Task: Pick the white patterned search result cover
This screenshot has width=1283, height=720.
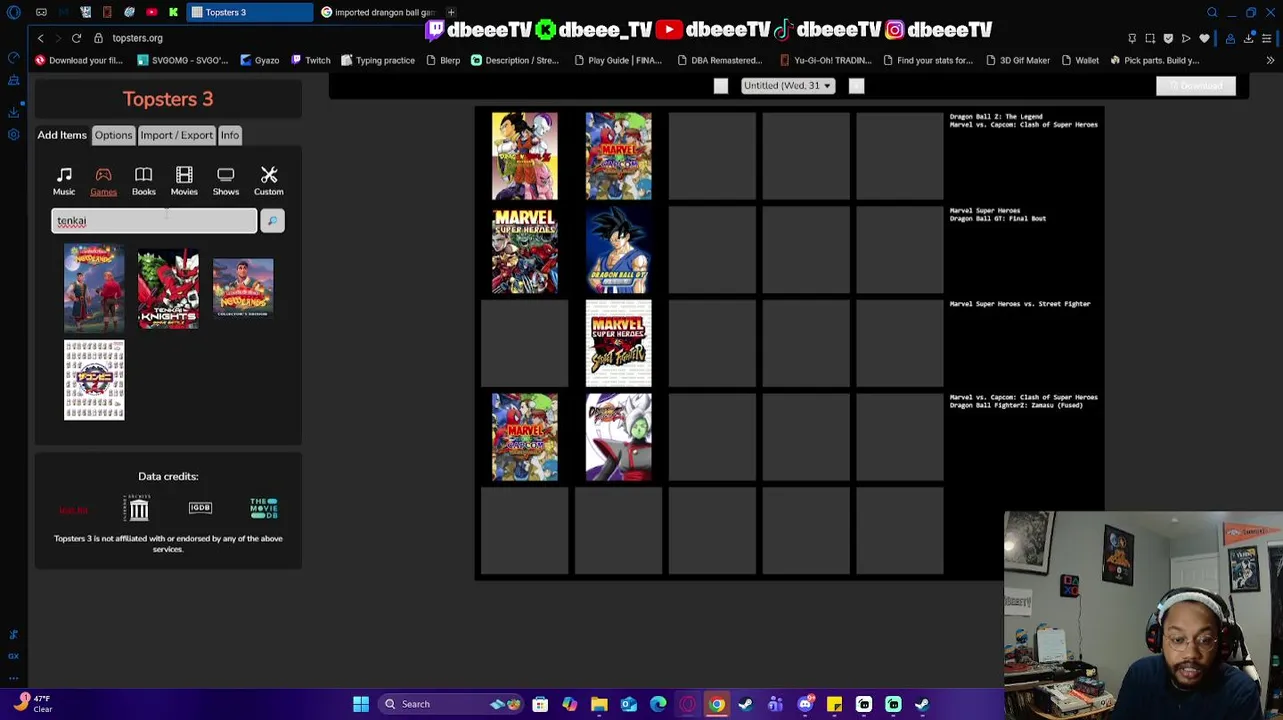Action: click(x=94, y=380)
